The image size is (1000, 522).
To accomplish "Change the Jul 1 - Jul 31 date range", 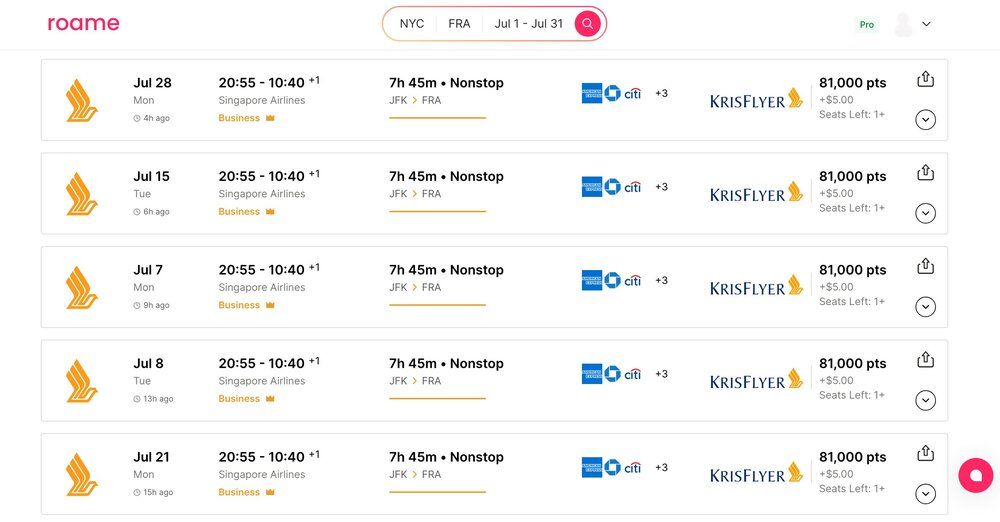I will coord(528,24).
